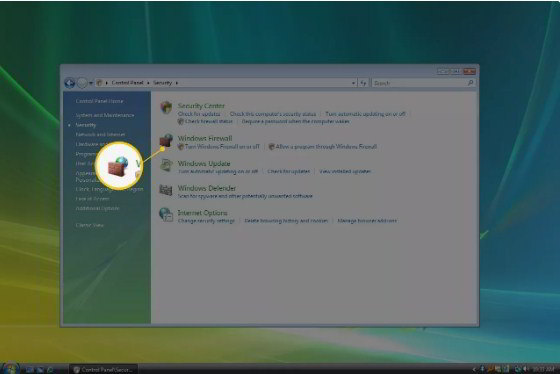Screen dimensions: 560x374
Task: Expand the arrow after Security in breadcrumb
Action: [177, 83]
